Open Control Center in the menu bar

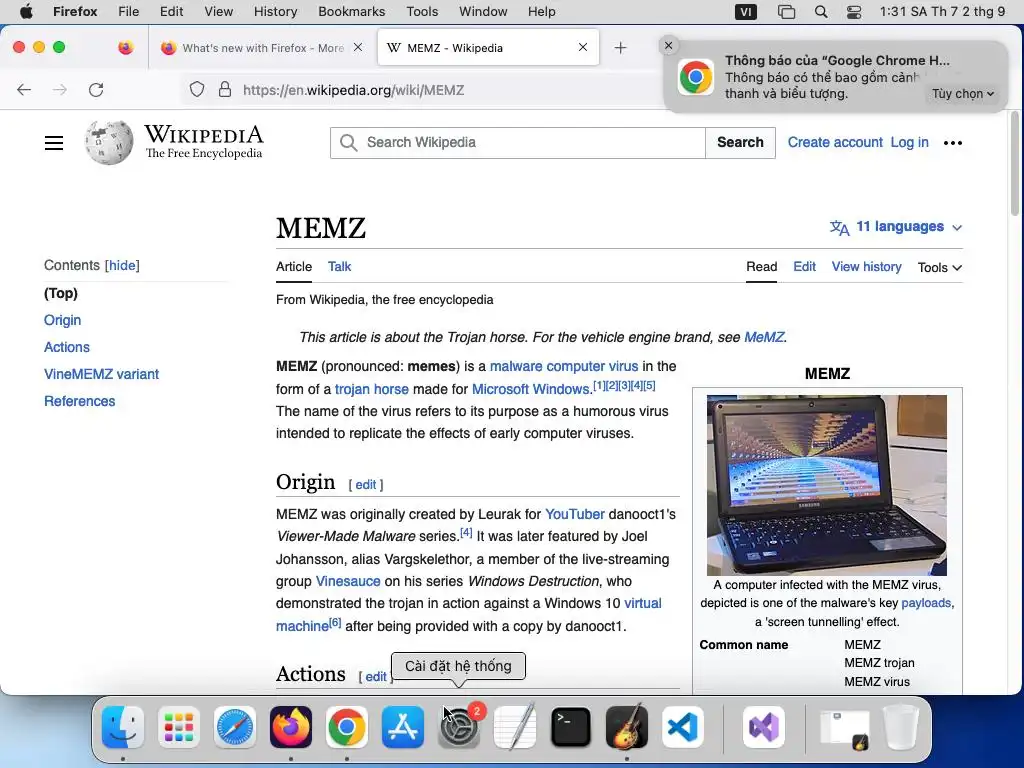pyautogui.click(x=854, y=12)
